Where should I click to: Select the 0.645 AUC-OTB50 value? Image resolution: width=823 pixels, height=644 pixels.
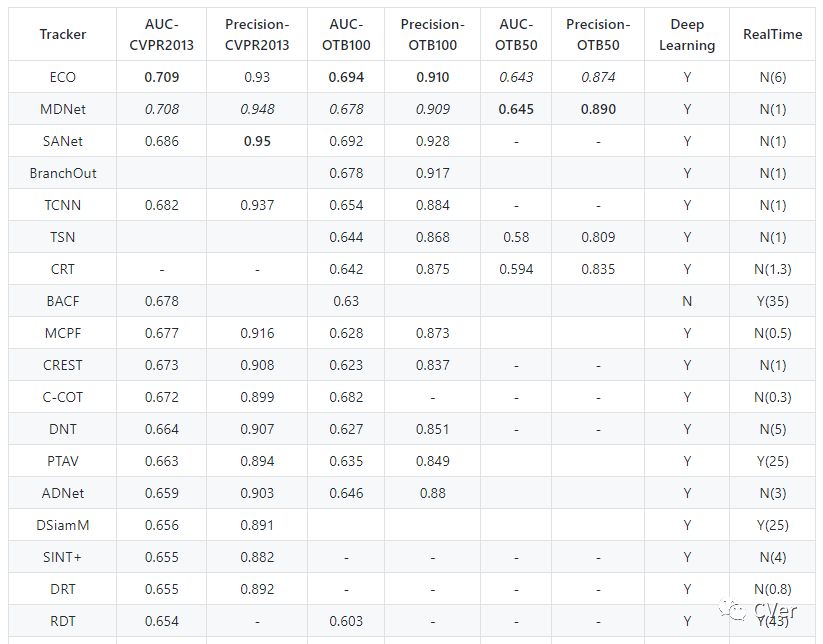click(515, 109)
